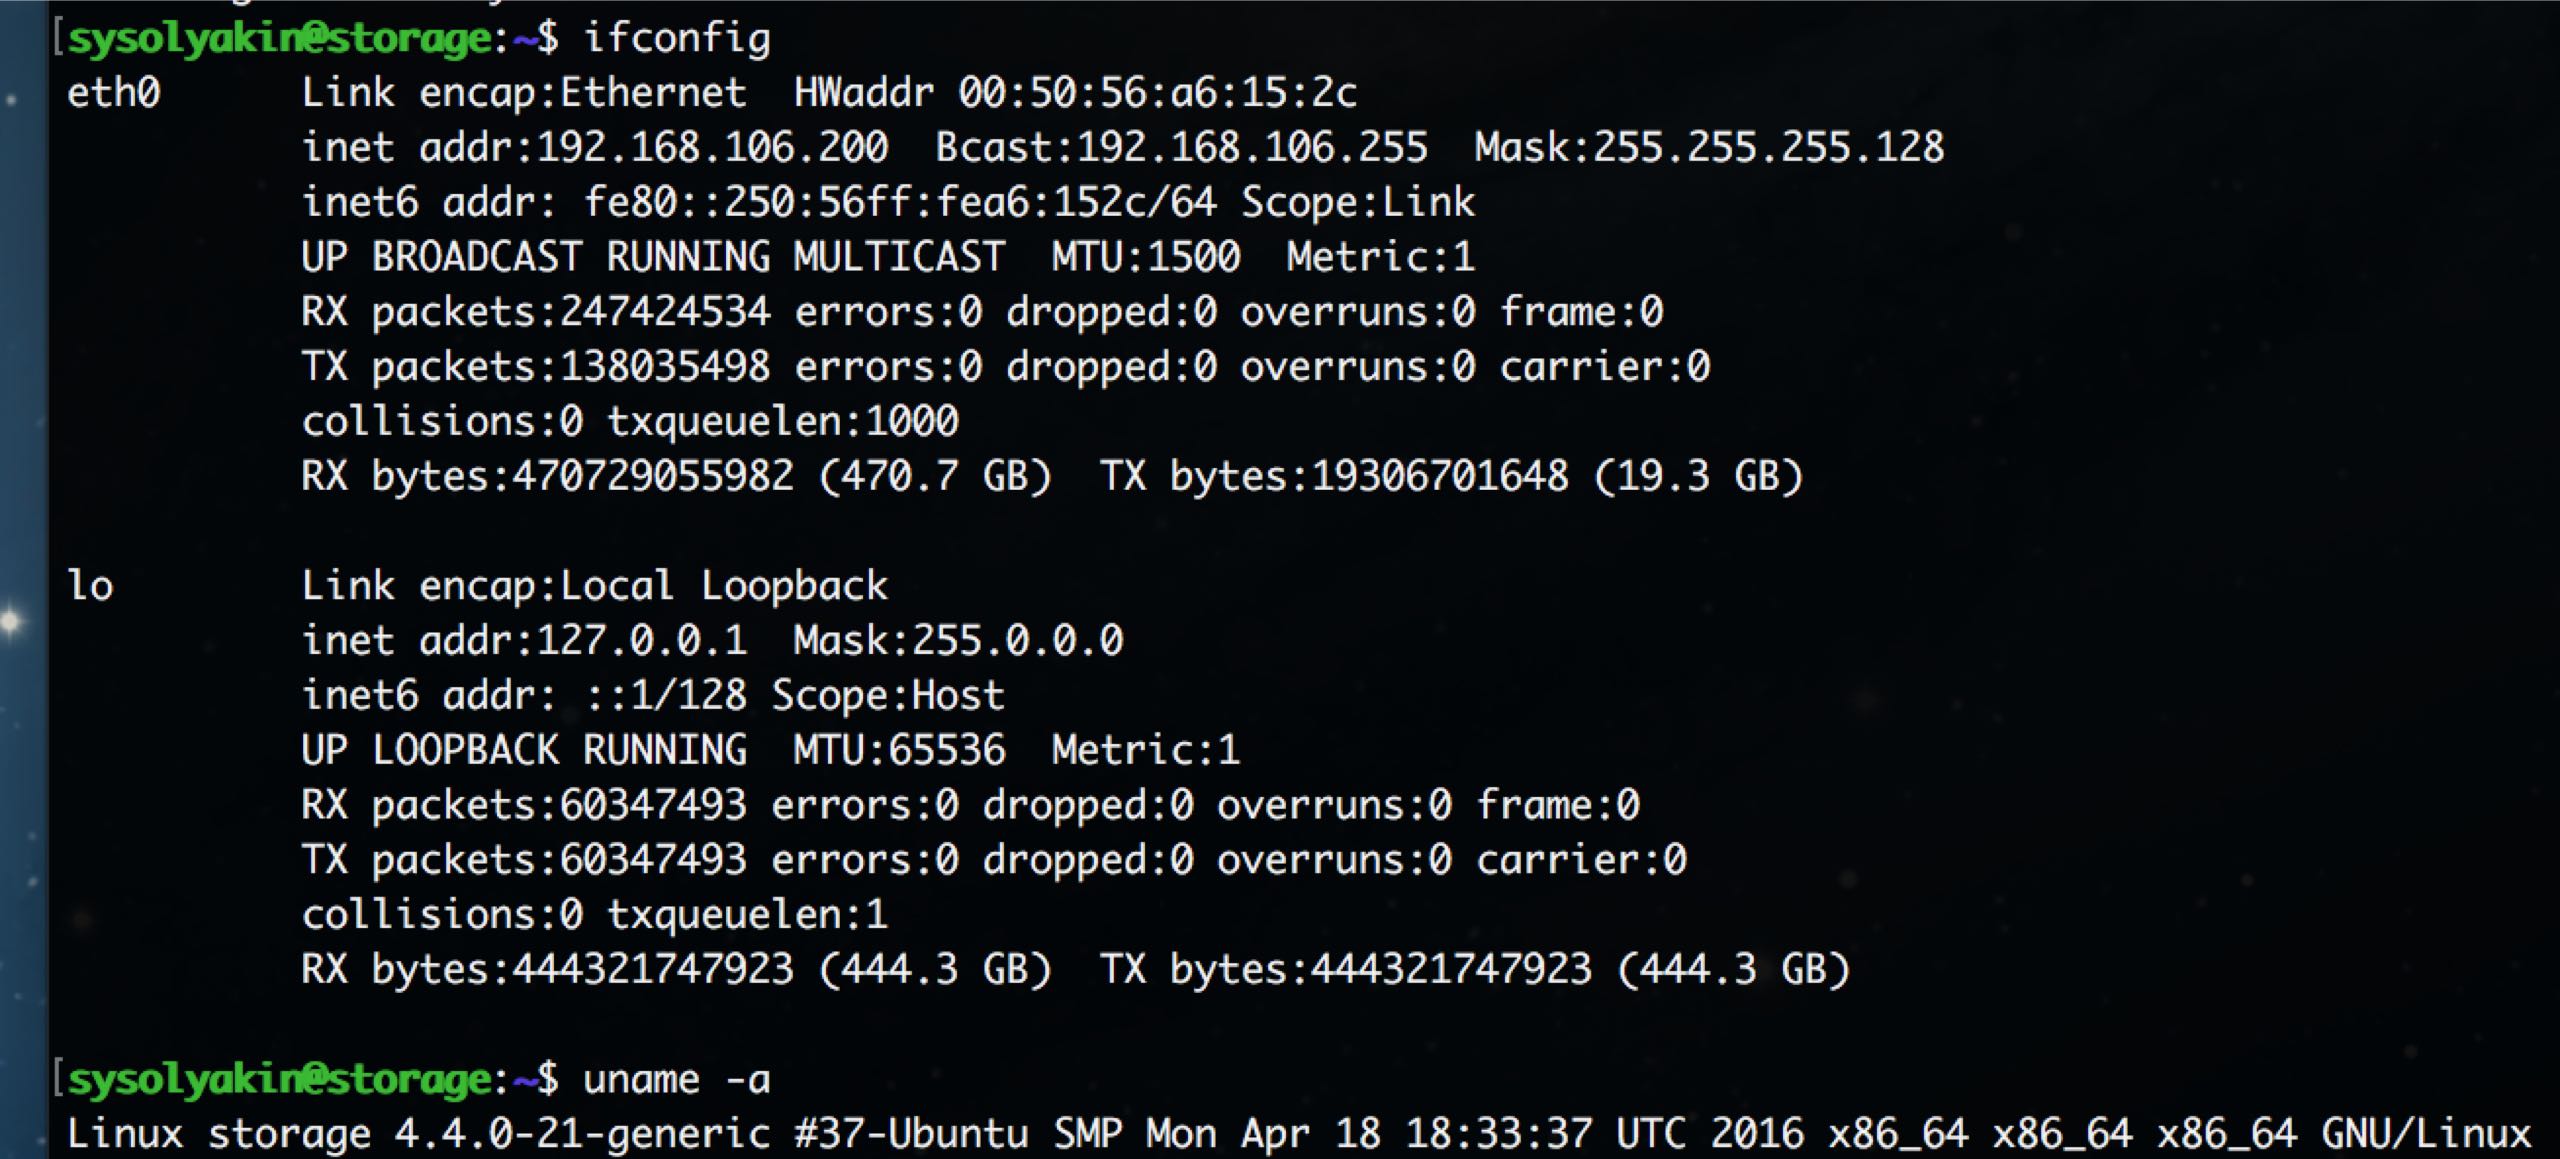Click the lo interface name

click(x=90, y=586)
